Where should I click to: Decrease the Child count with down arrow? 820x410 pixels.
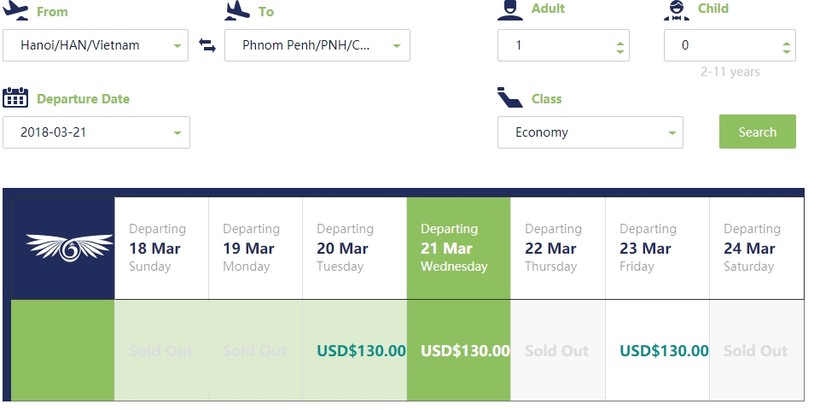(x=786, y=51)
